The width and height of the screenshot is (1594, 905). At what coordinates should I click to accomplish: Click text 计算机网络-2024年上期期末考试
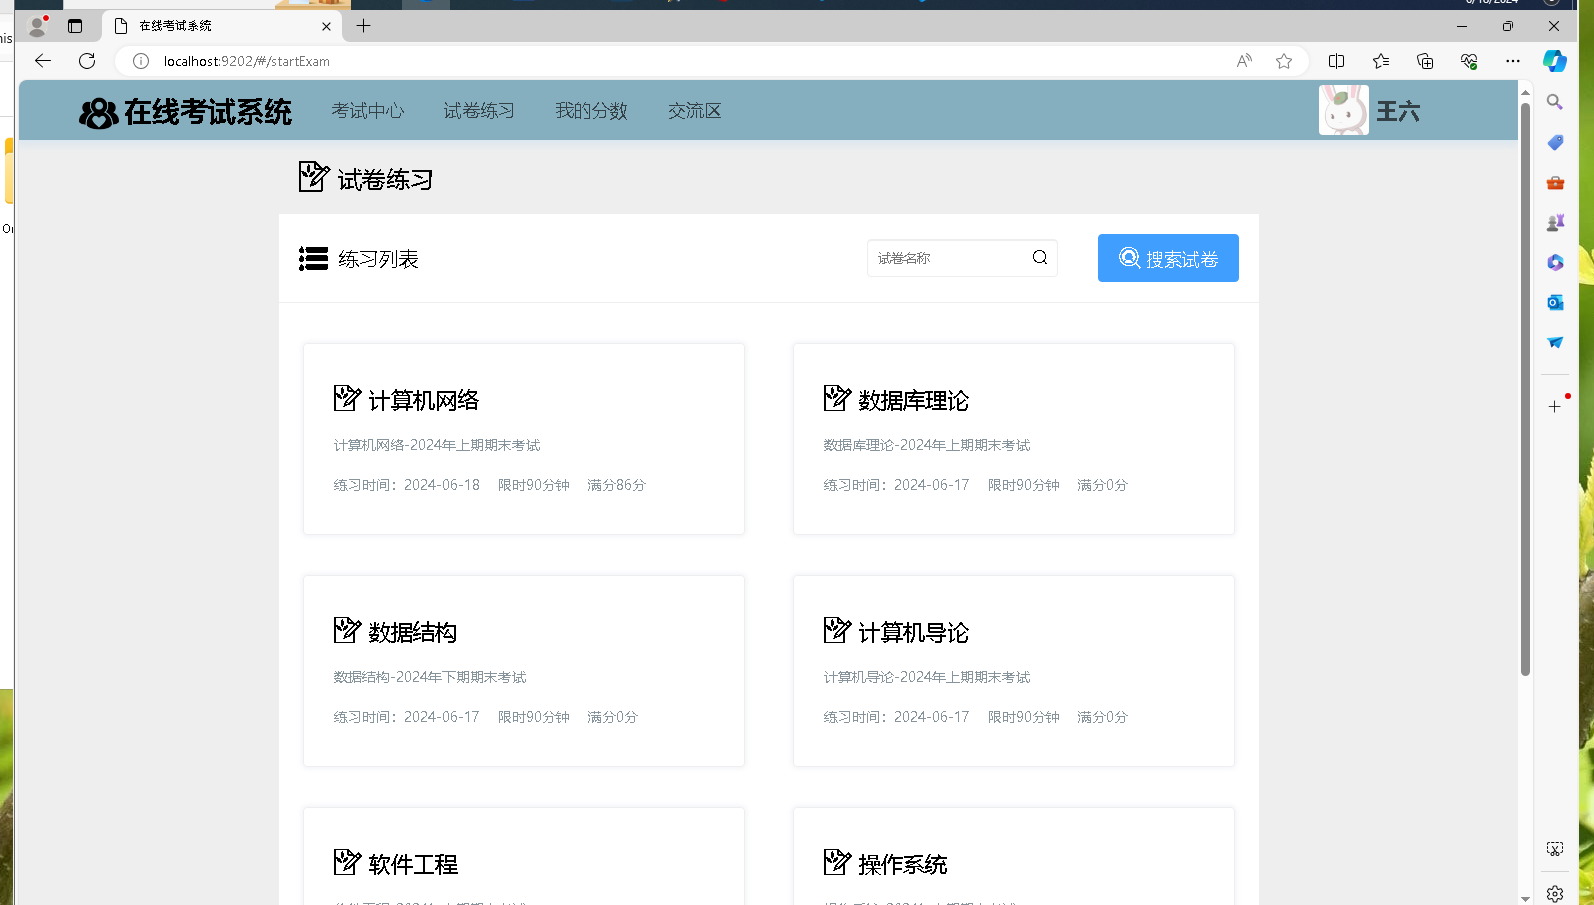[437, 445]
